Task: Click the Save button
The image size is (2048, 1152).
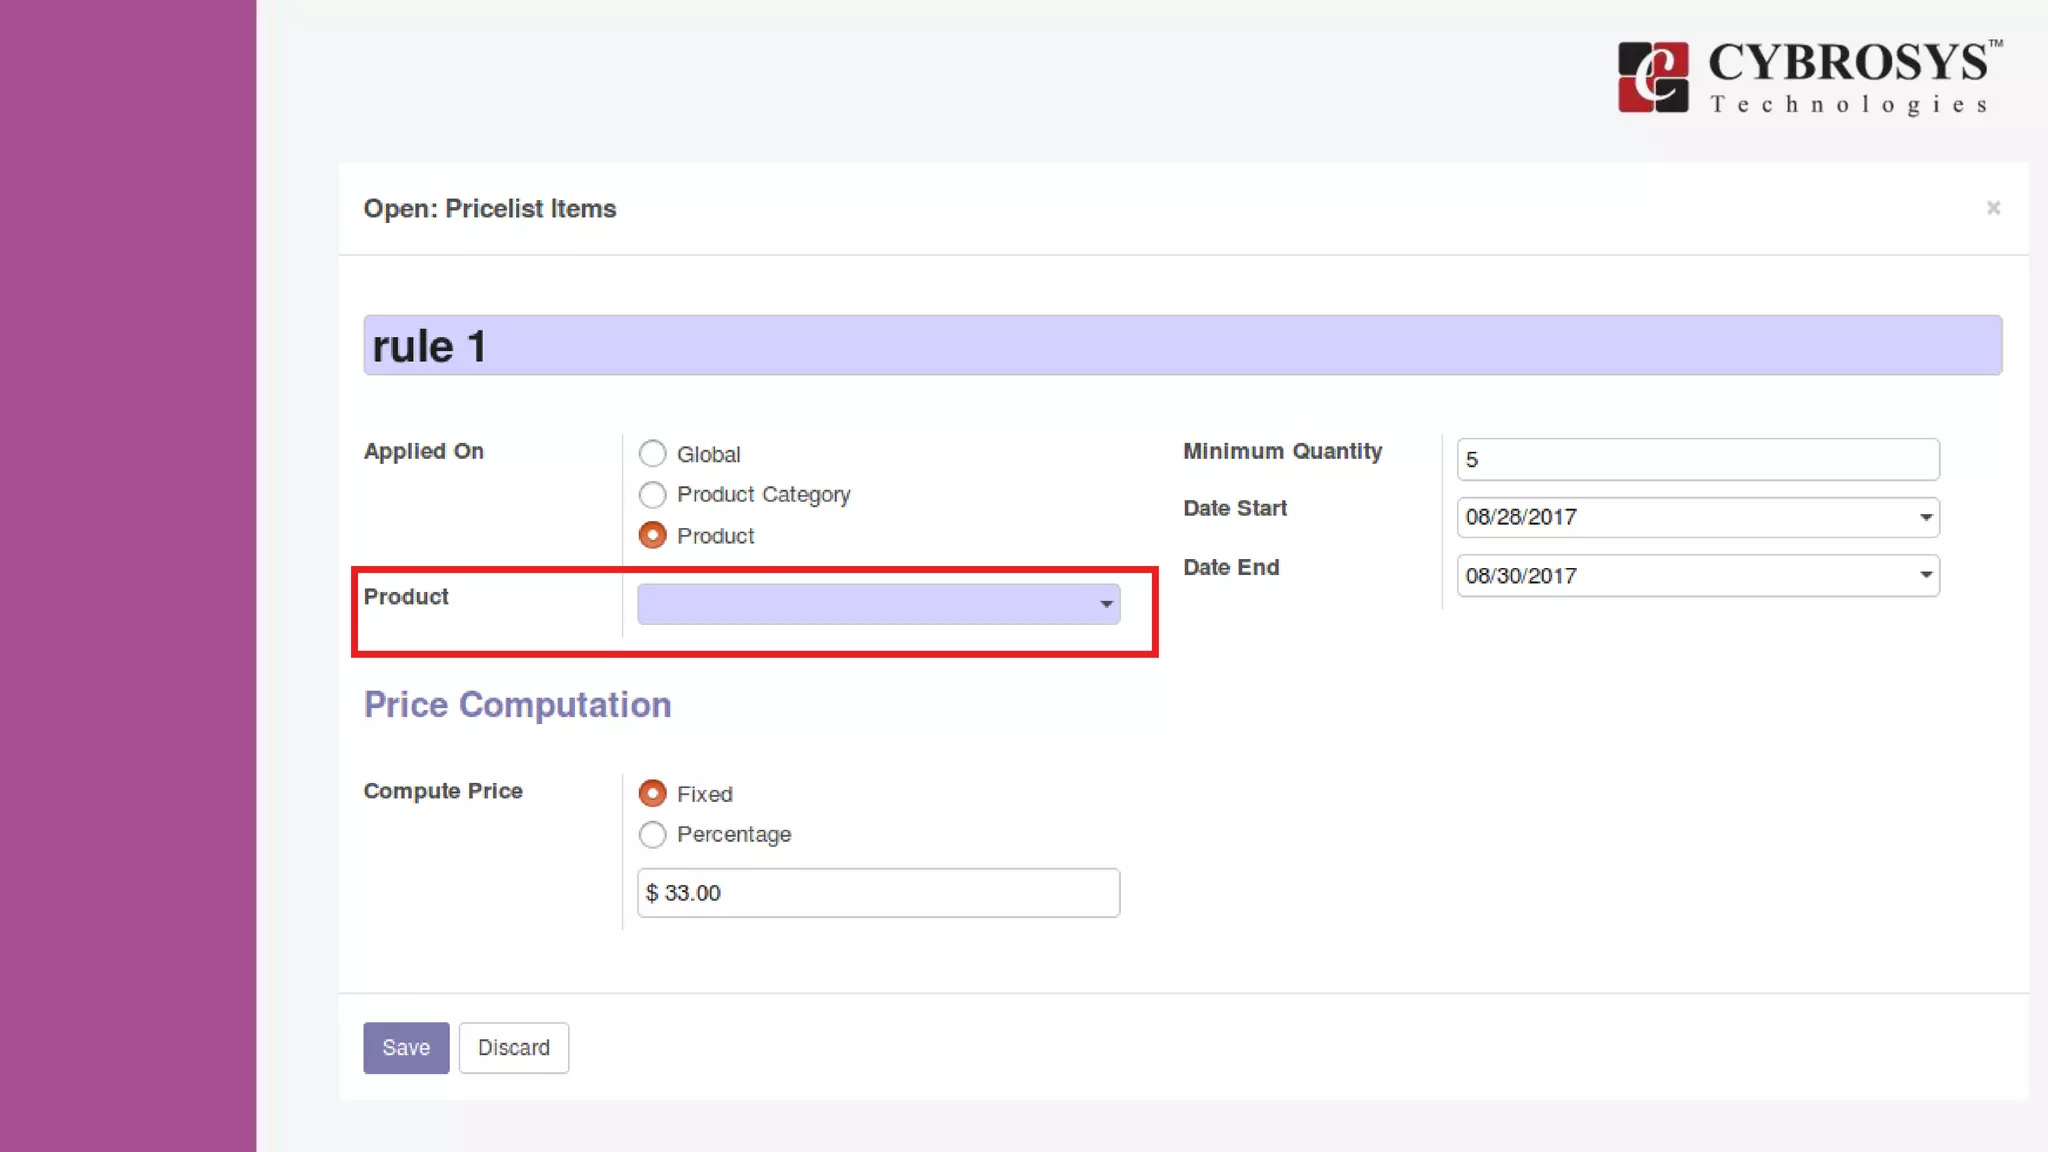Action: [x=406, y=1048]
